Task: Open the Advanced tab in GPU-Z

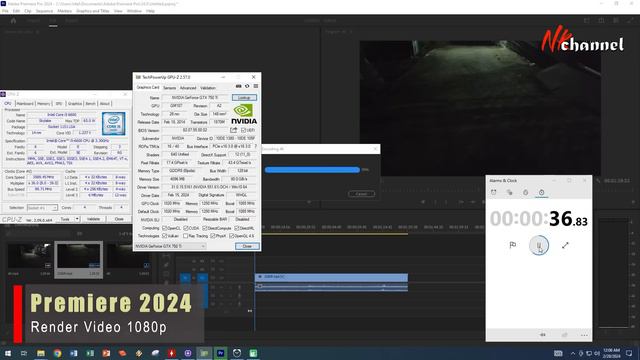Action: tap(188, 88)
